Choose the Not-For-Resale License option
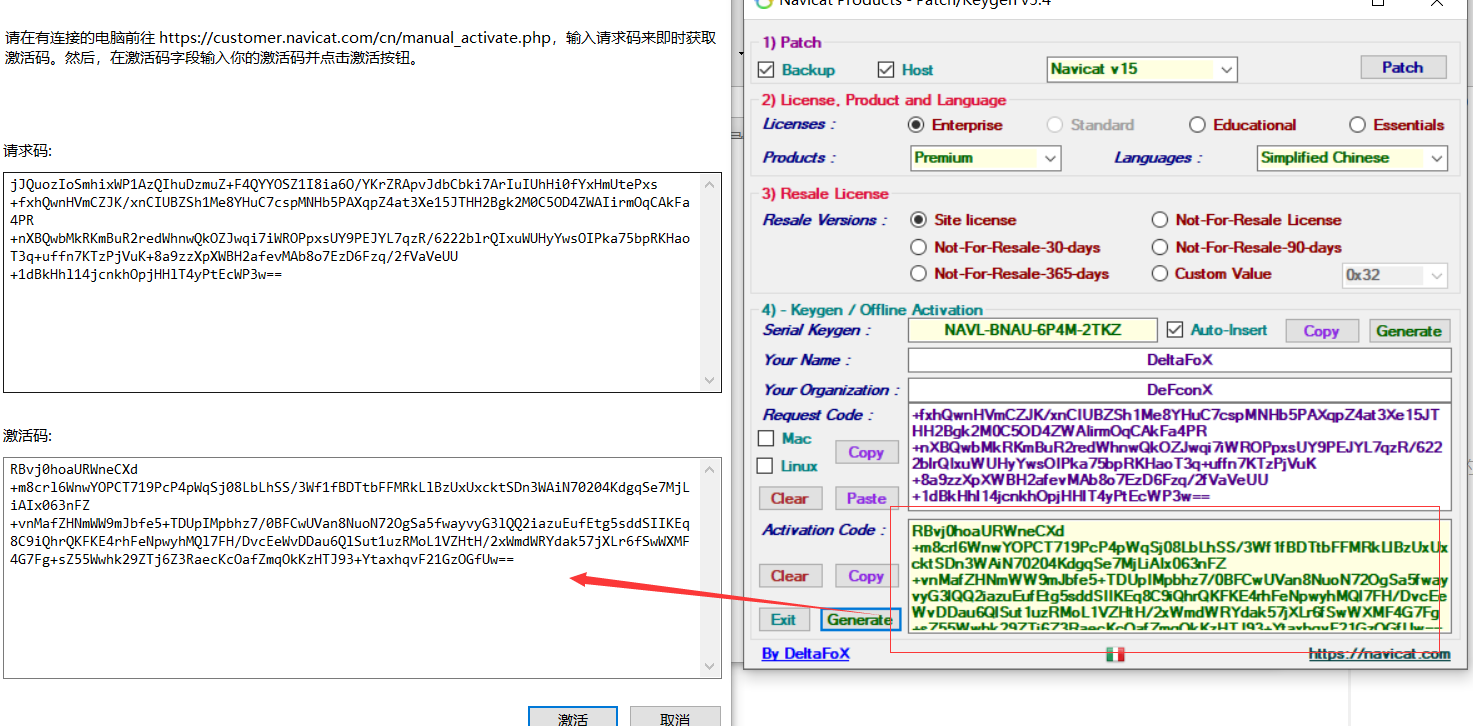The width and height of the screenshot is (1473, 726). (x=1159, y=220)
